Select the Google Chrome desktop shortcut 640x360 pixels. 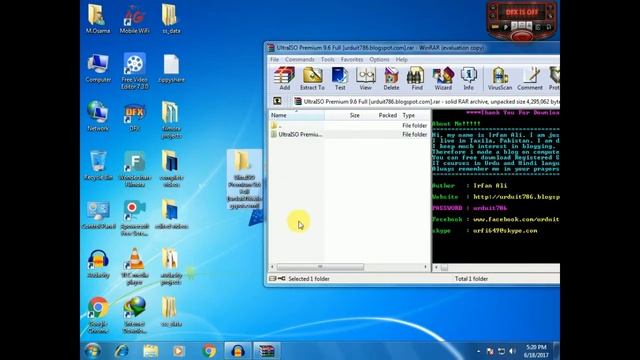pyautogui.click(x=98, y=315)
